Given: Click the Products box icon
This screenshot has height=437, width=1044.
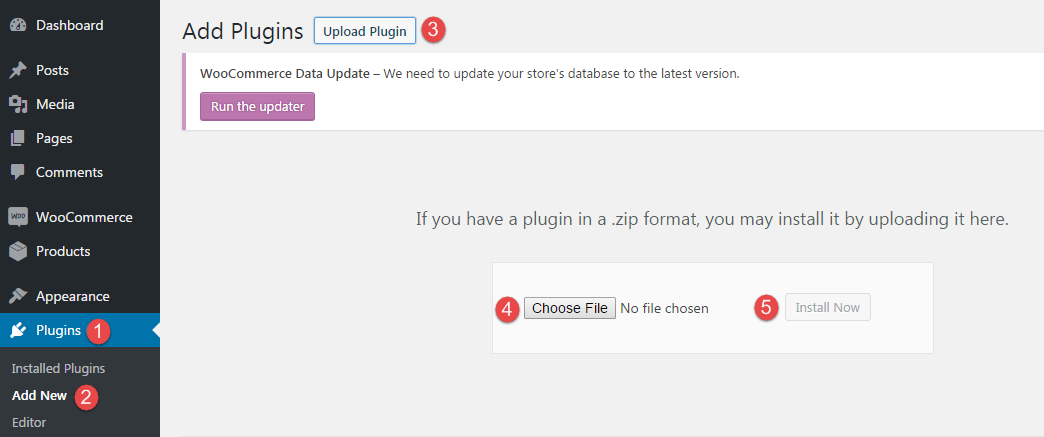Looking at the screenshot, I should pyautogui.click(x=18, y=251).
